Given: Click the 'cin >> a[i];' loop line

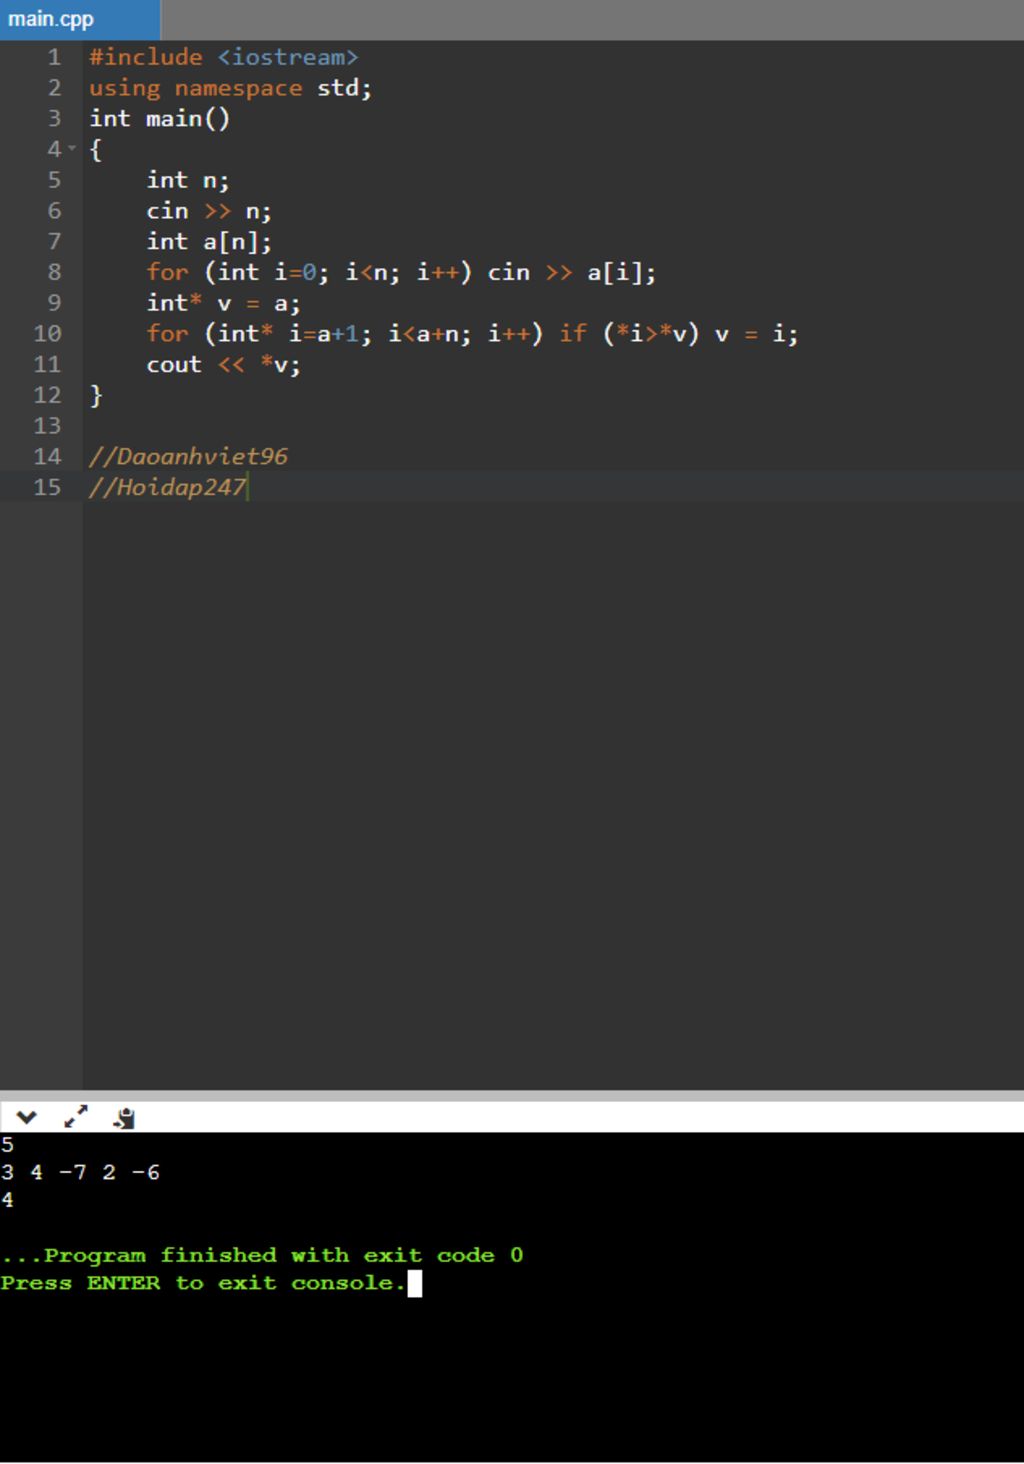Looking at the screenshot, I should [401, 272].
